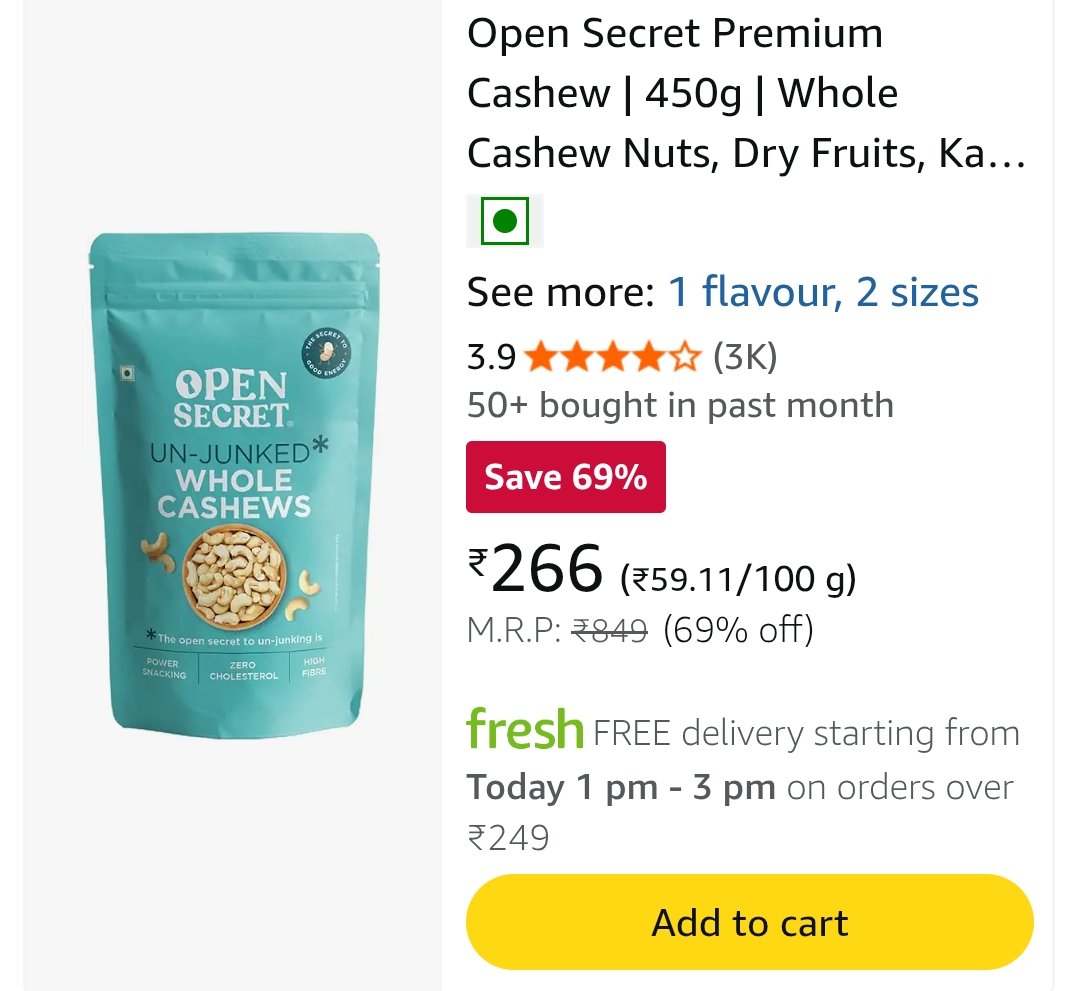Open the '1 flavour, 2 sizes' link
Viewport: 1079px width, 991px height.
tap(823, 292)
